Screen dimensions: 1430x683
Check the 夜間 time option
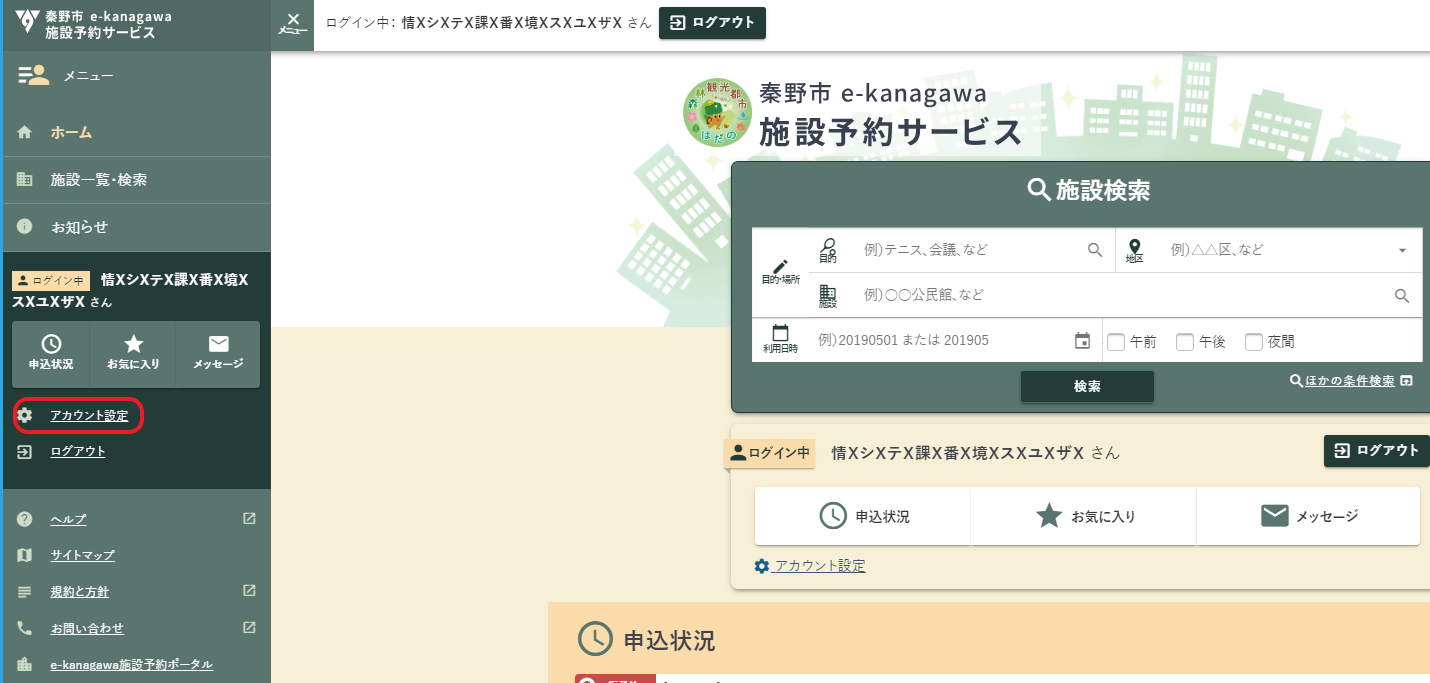1254,342
